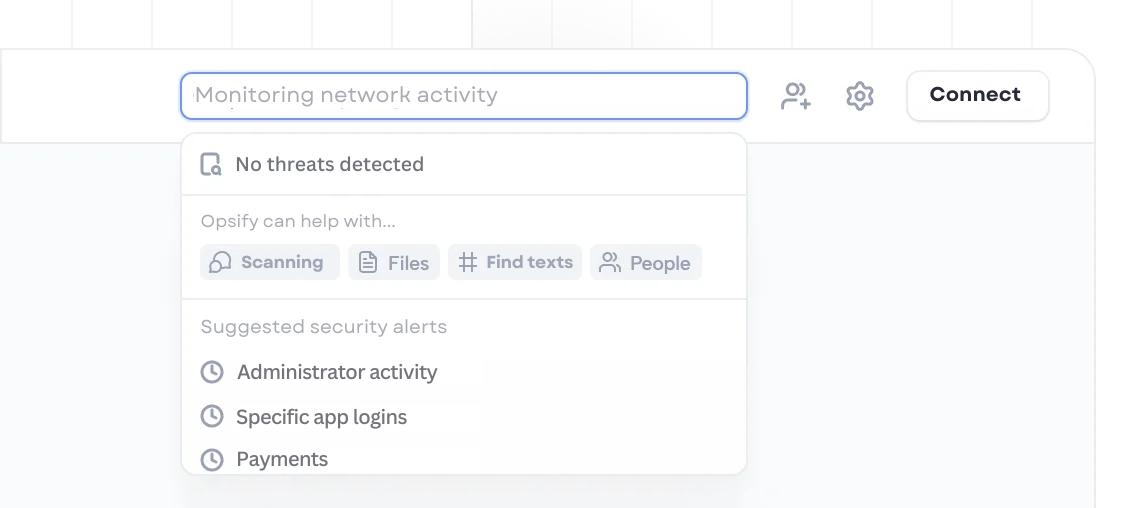Click the Connect button

(x=976, y=96)
